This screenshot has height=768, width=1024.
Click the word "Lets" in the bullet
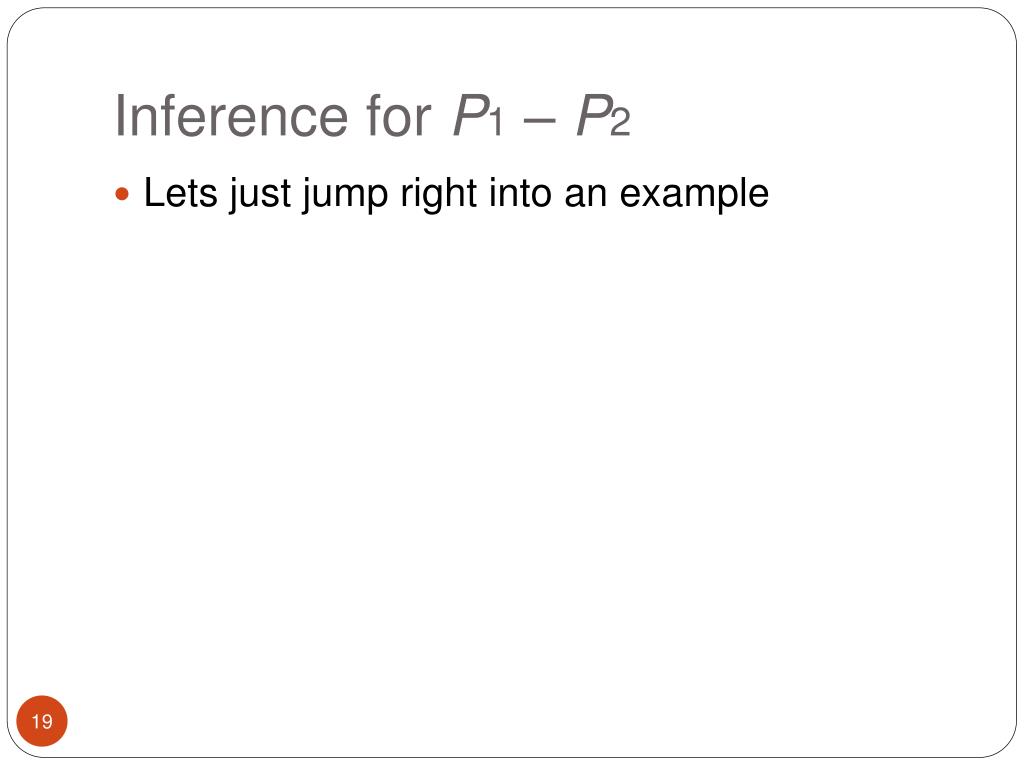pos(181,193)
